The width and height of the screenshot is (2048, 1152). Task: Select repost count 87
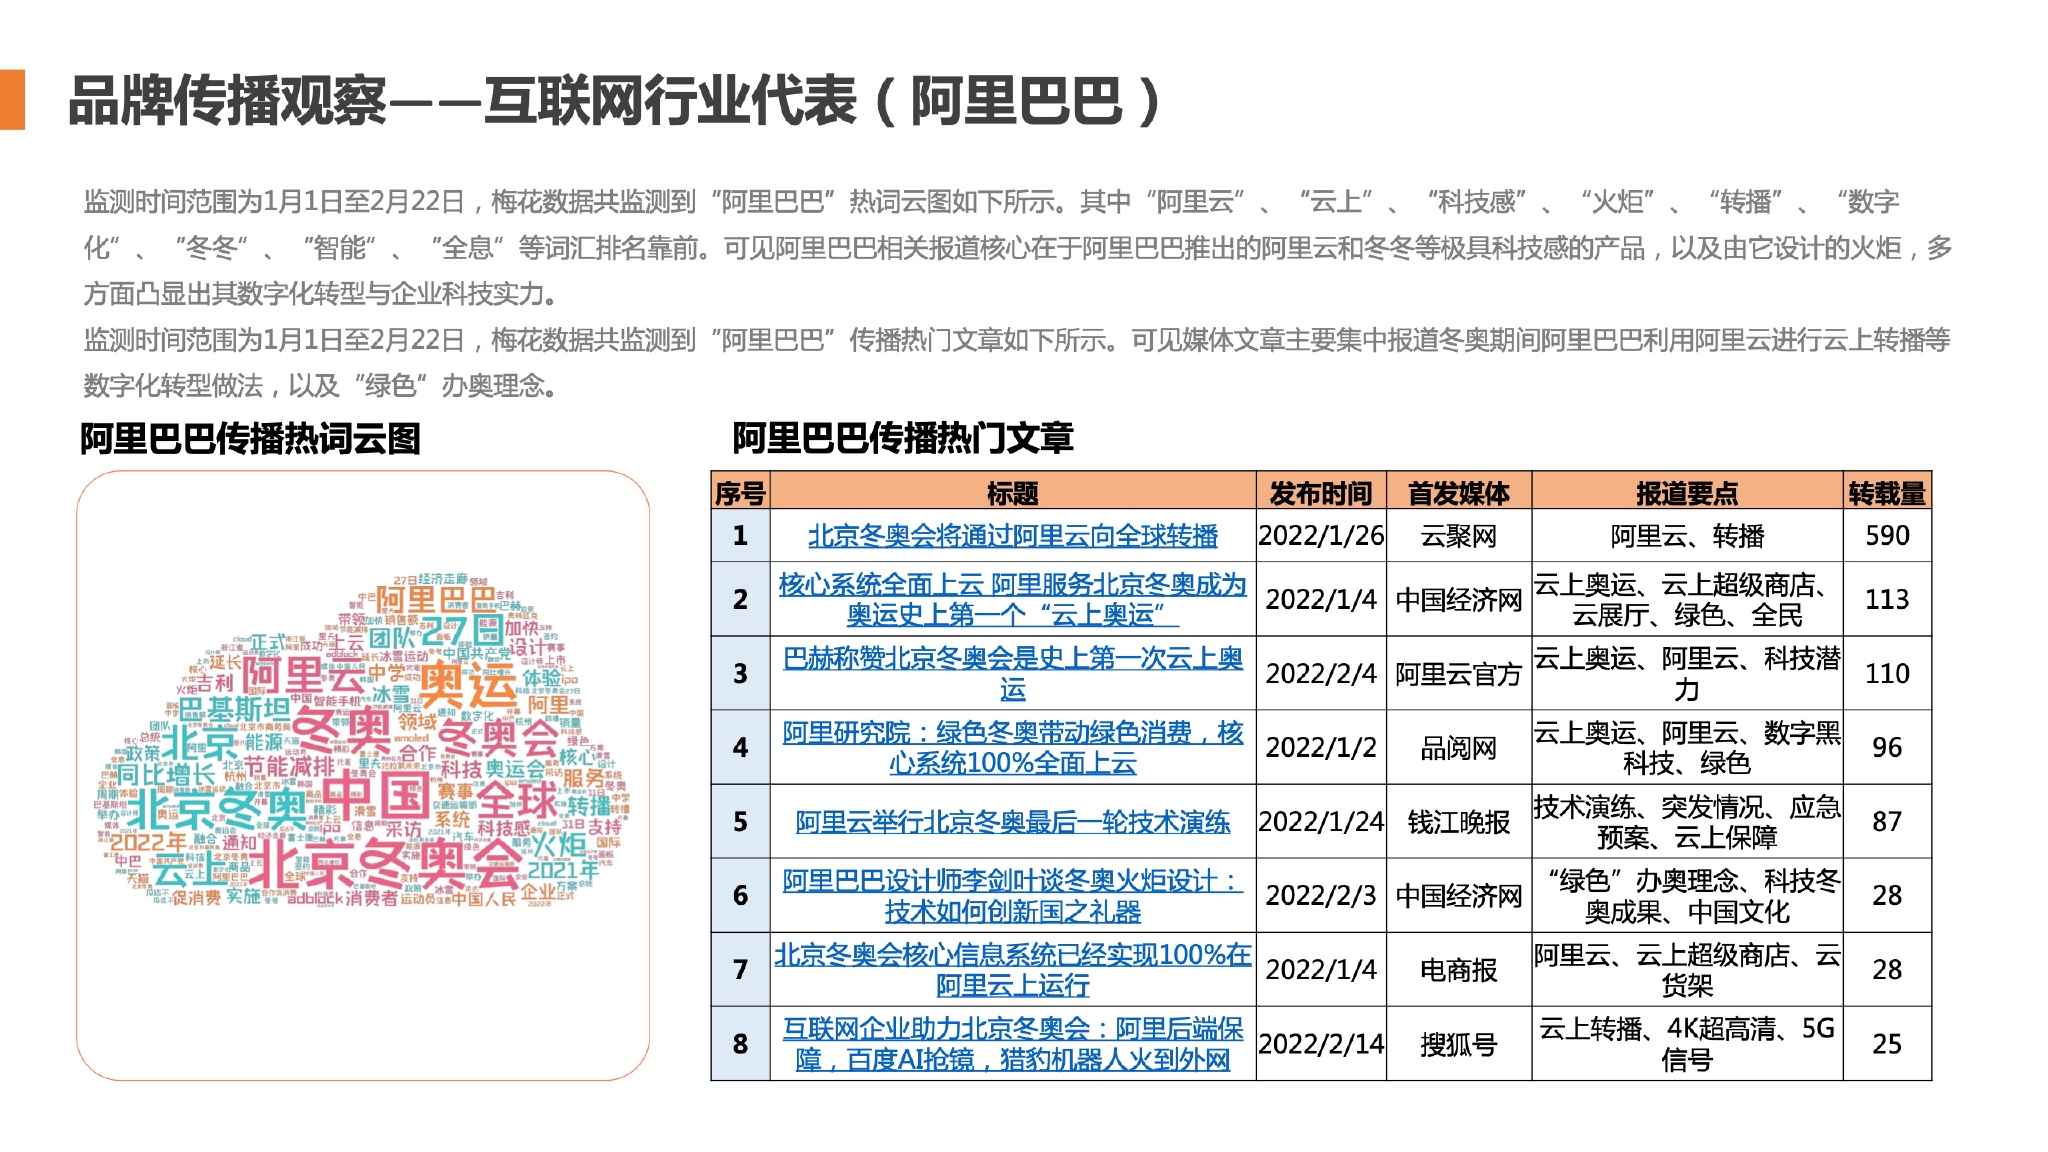[x=1887, y=822]
